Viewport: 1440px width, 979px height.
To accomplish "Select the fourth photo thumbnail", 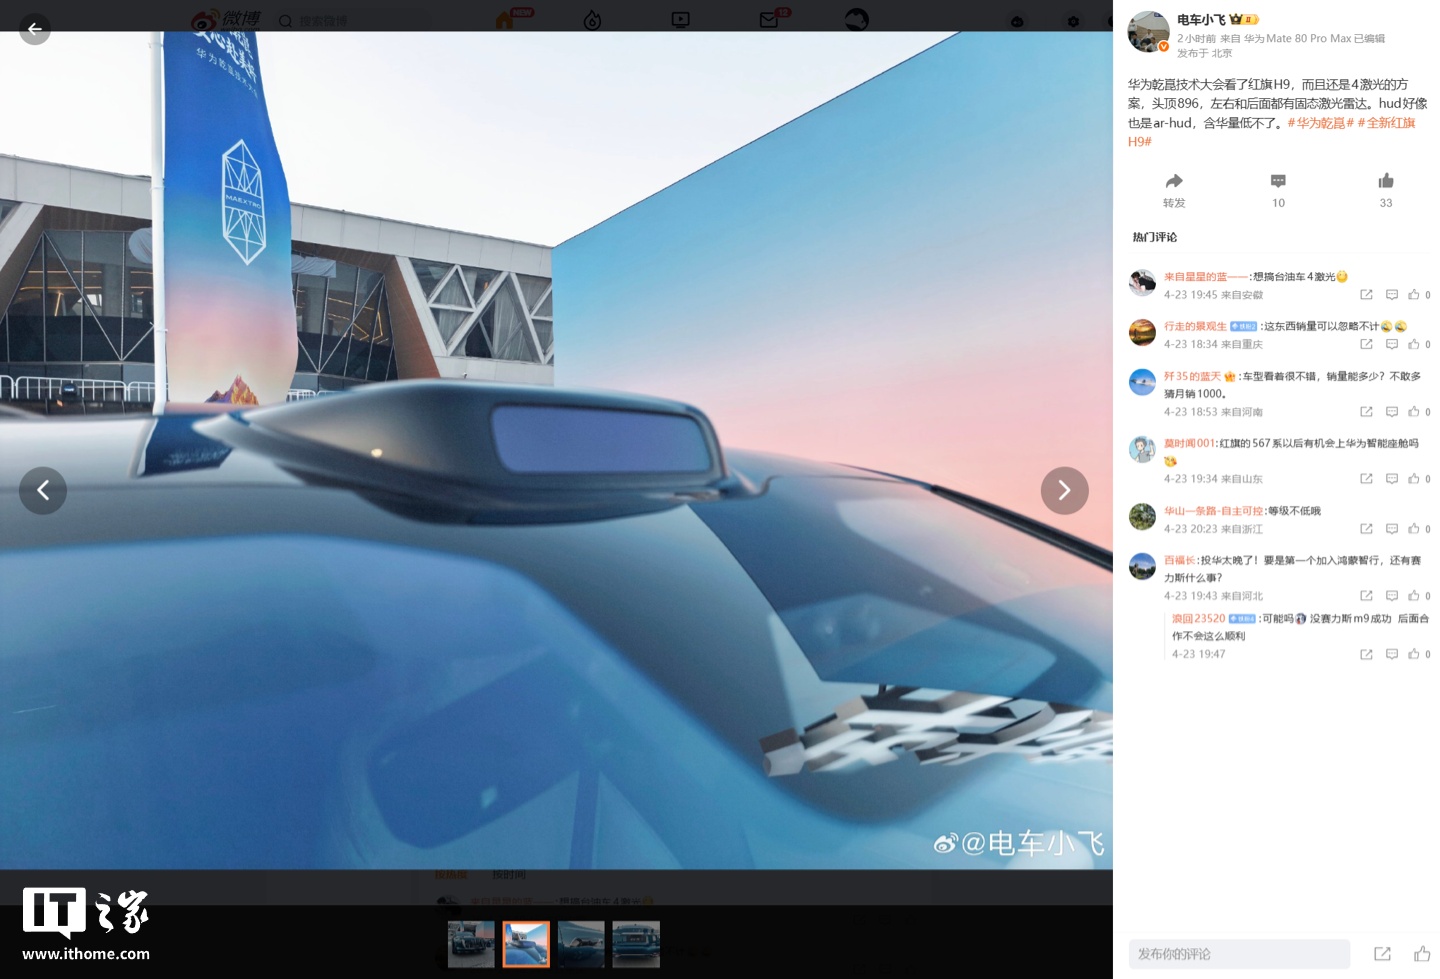I will pyautogui.click(x=636, y=944).
